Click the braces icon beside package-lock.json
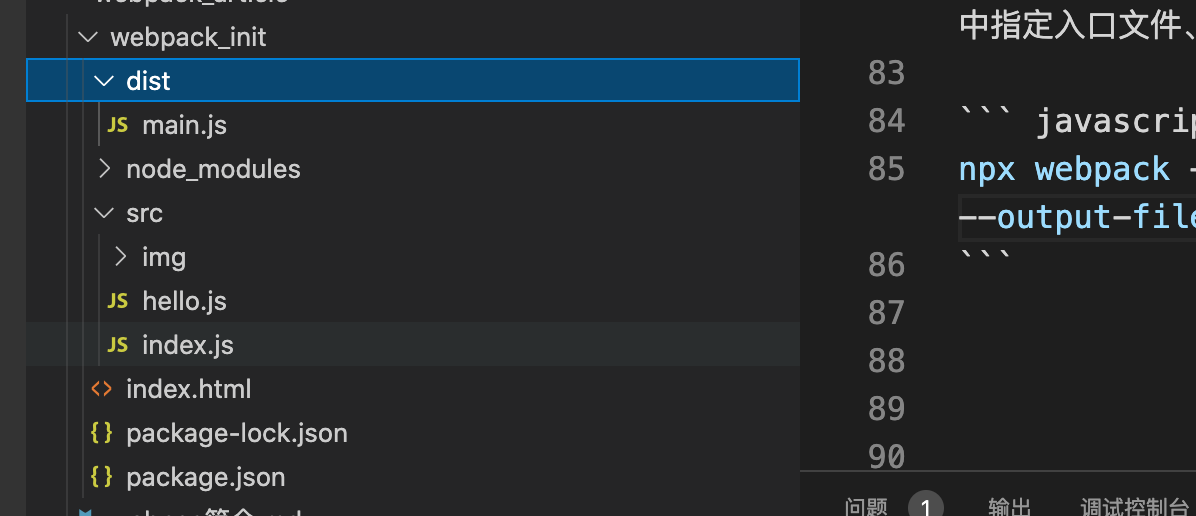This screenshot has width=1196, height=516. point(101,434)
